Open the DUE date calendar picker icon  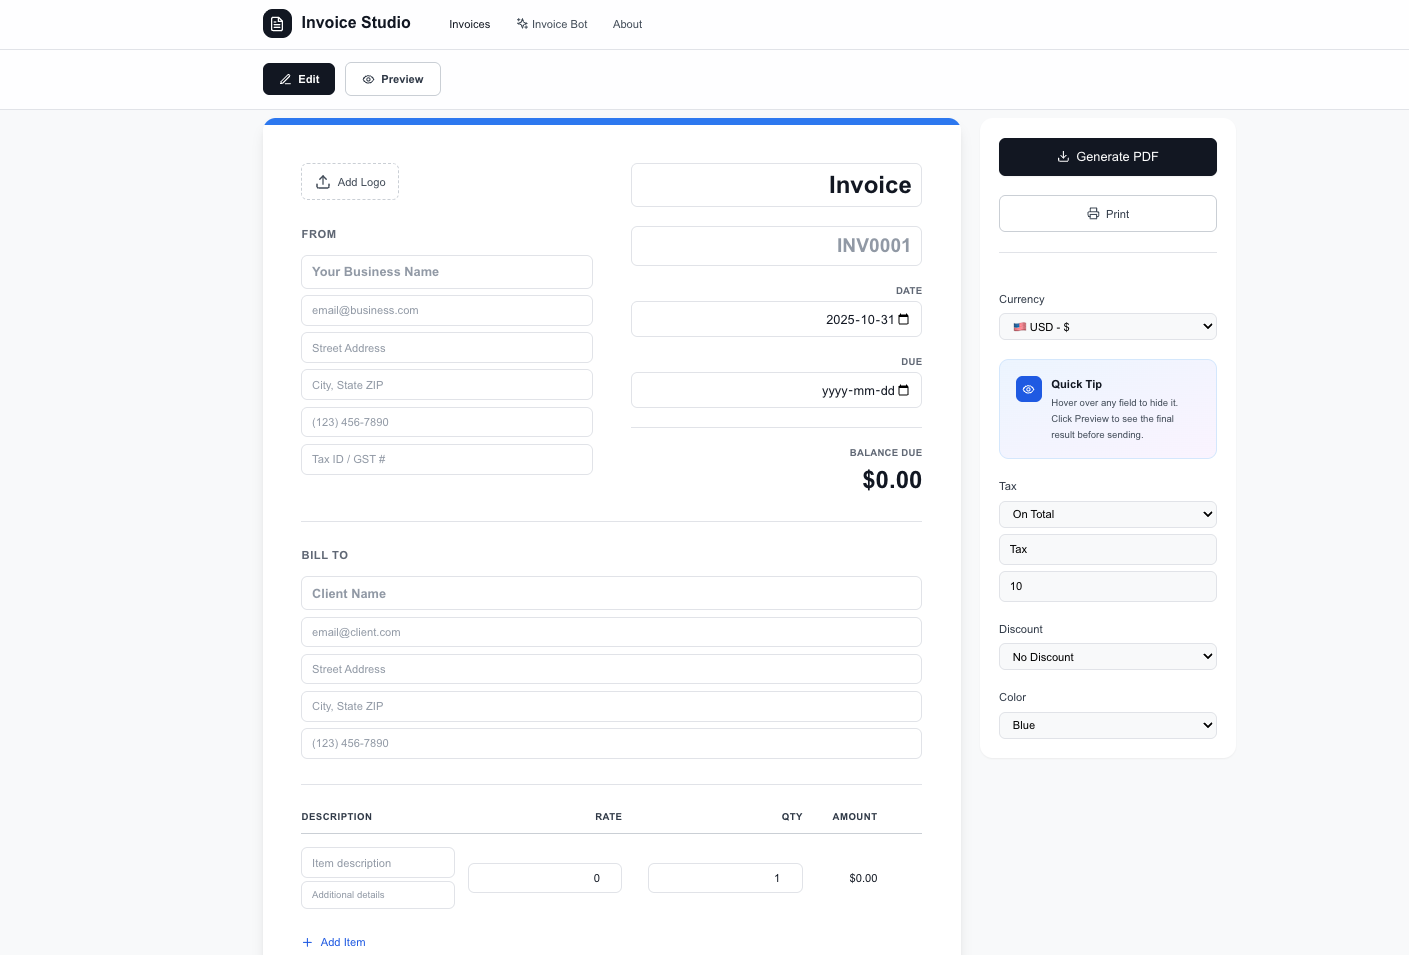903,390
